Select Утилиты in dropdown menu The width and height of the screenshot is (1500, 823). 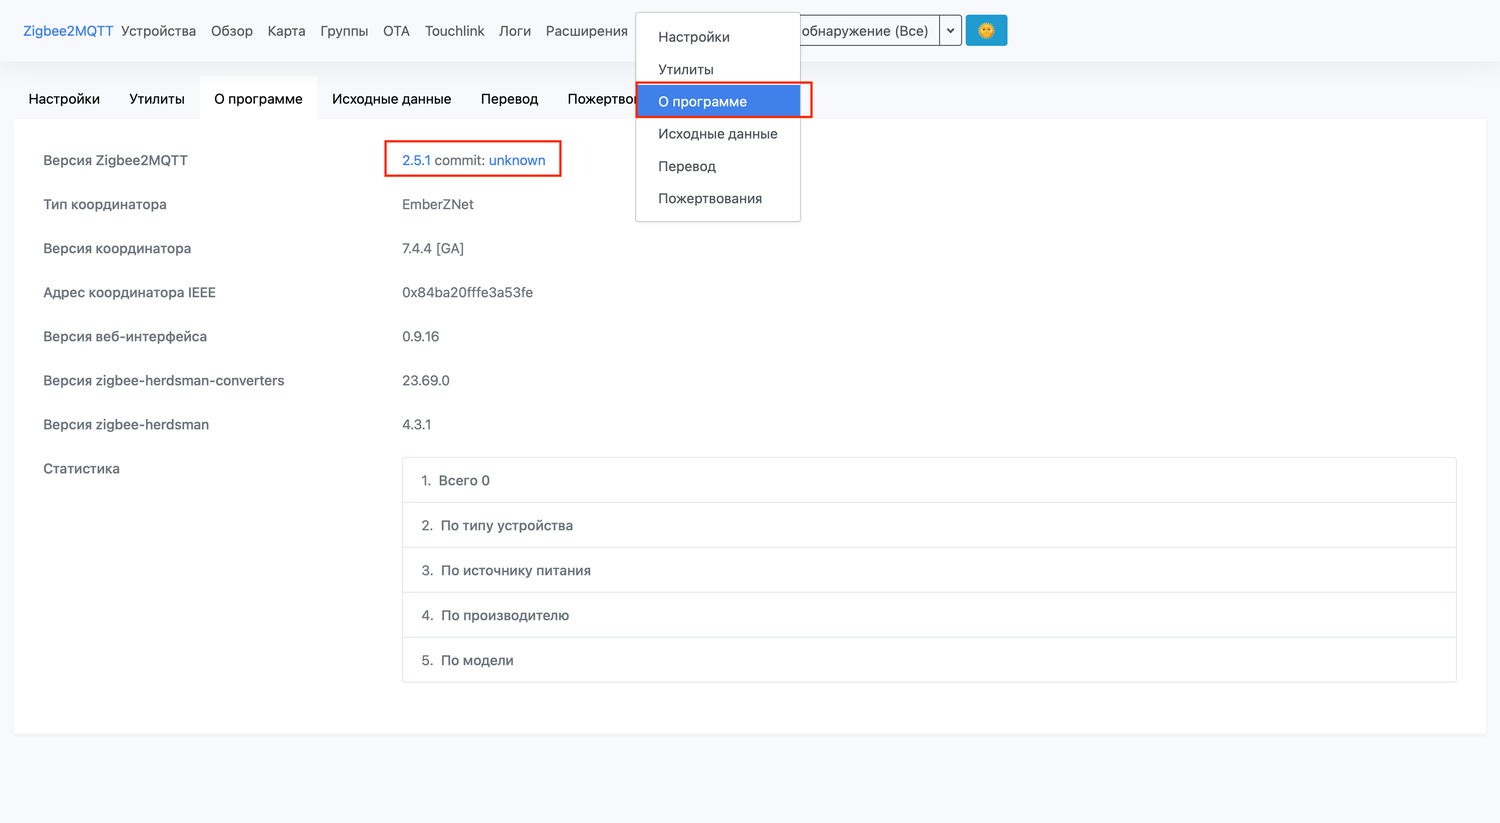pyautogui.click(x=686, y=69)
